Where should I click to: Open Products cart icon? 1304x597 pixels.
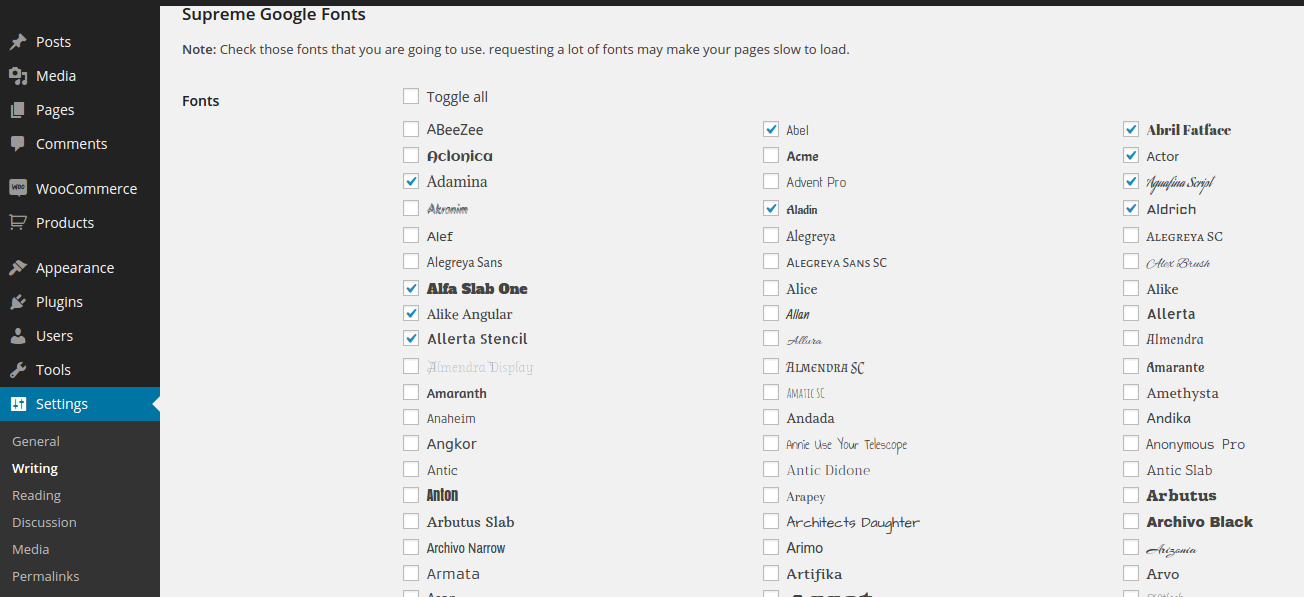(18, 222)
